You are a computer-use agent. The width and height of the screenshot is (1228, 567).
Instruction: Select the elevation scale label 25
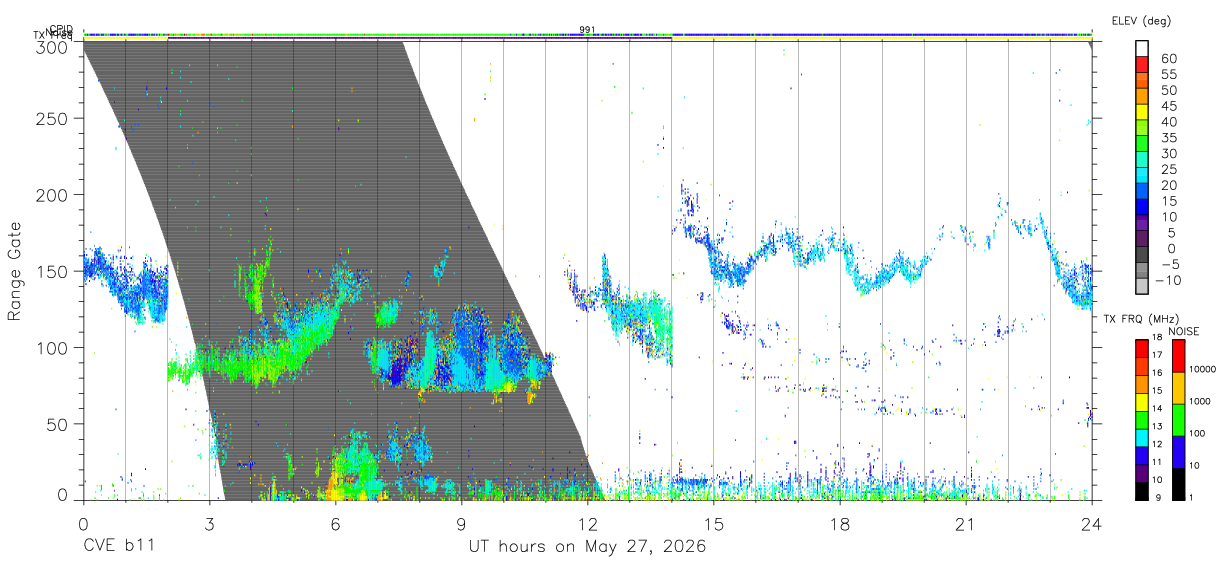[1167, 170]
